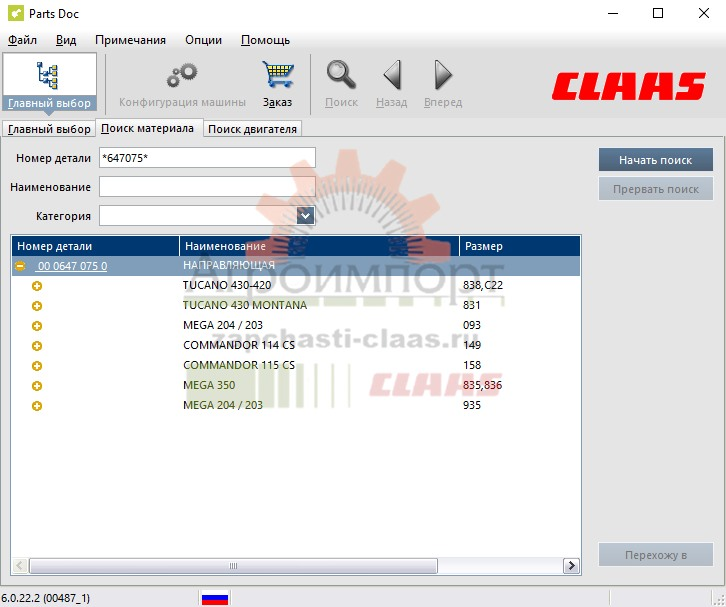This screenshot has width=726, height=607.
Task: Sort by Наименование column header
Action: [x=319, y=246]
